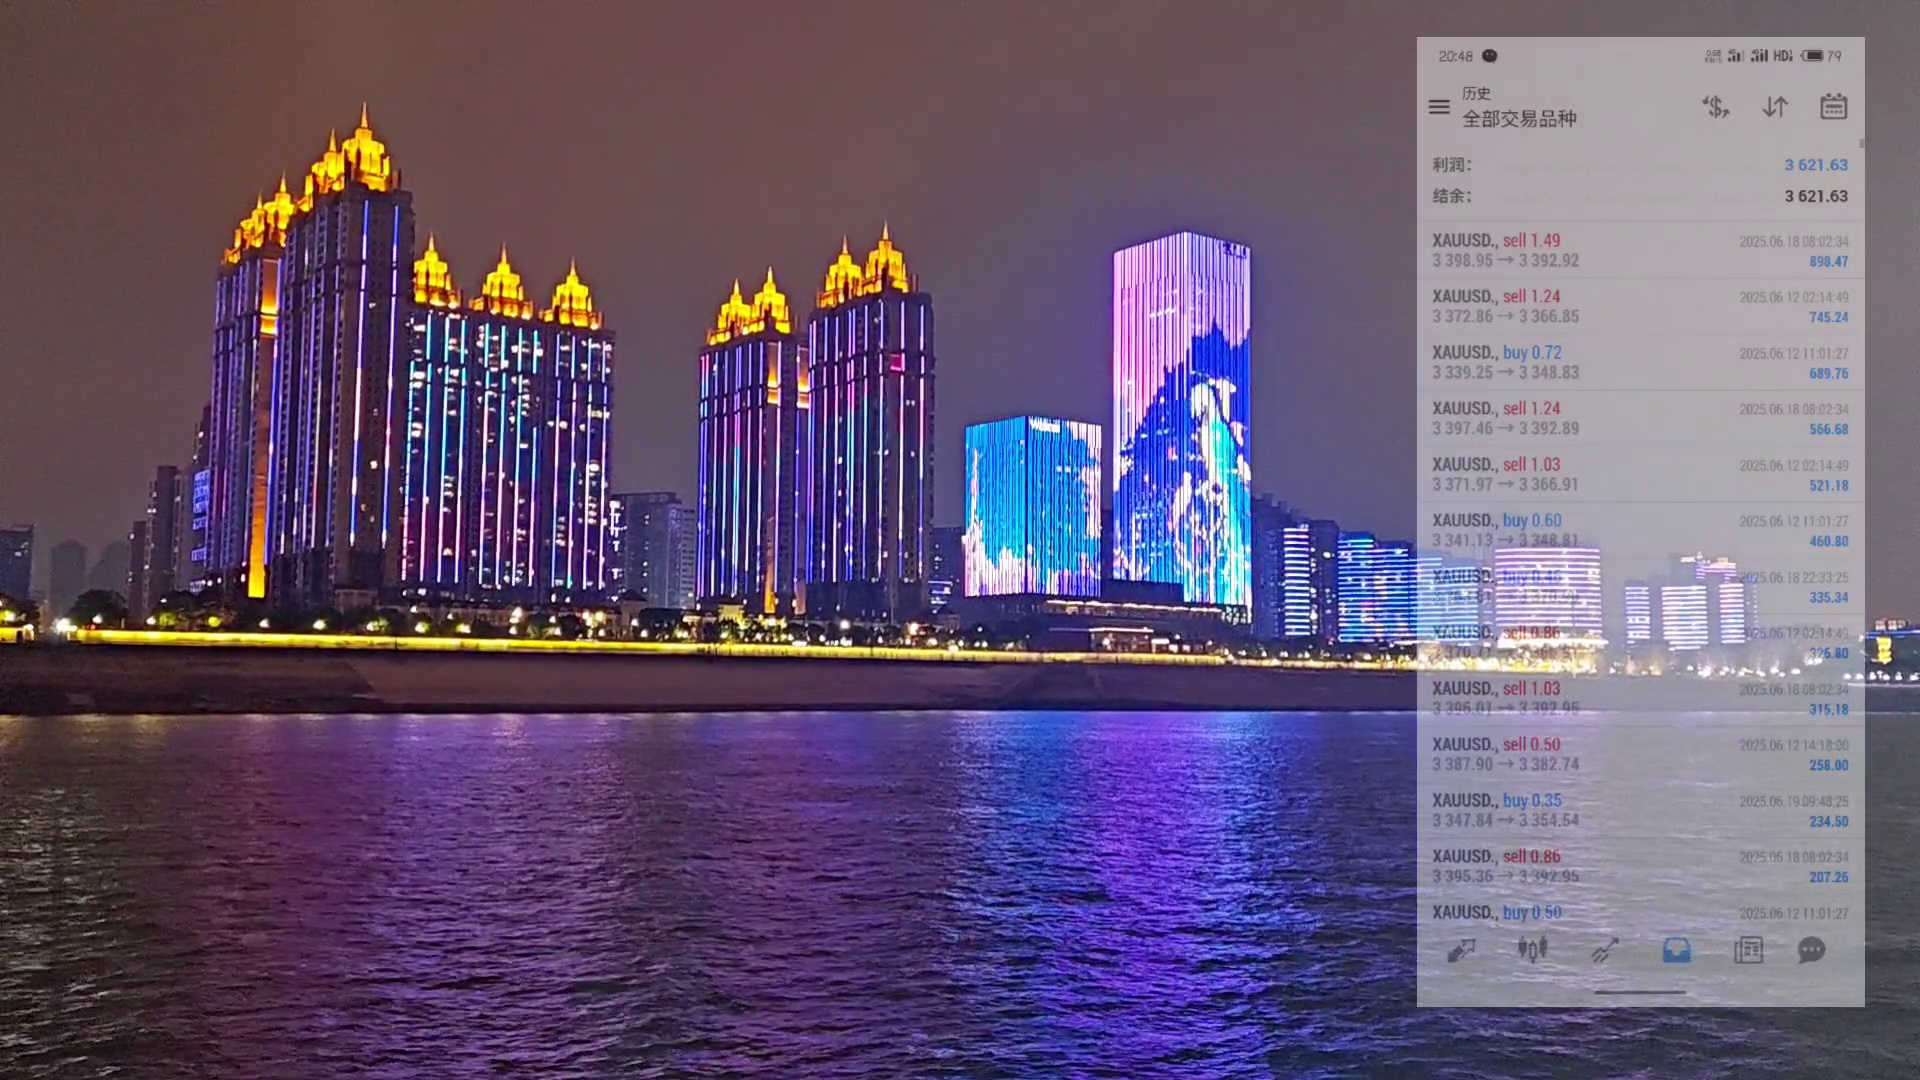Select the blue History inbox tab
The image size is (1920, 1080).
point(1677,950)
